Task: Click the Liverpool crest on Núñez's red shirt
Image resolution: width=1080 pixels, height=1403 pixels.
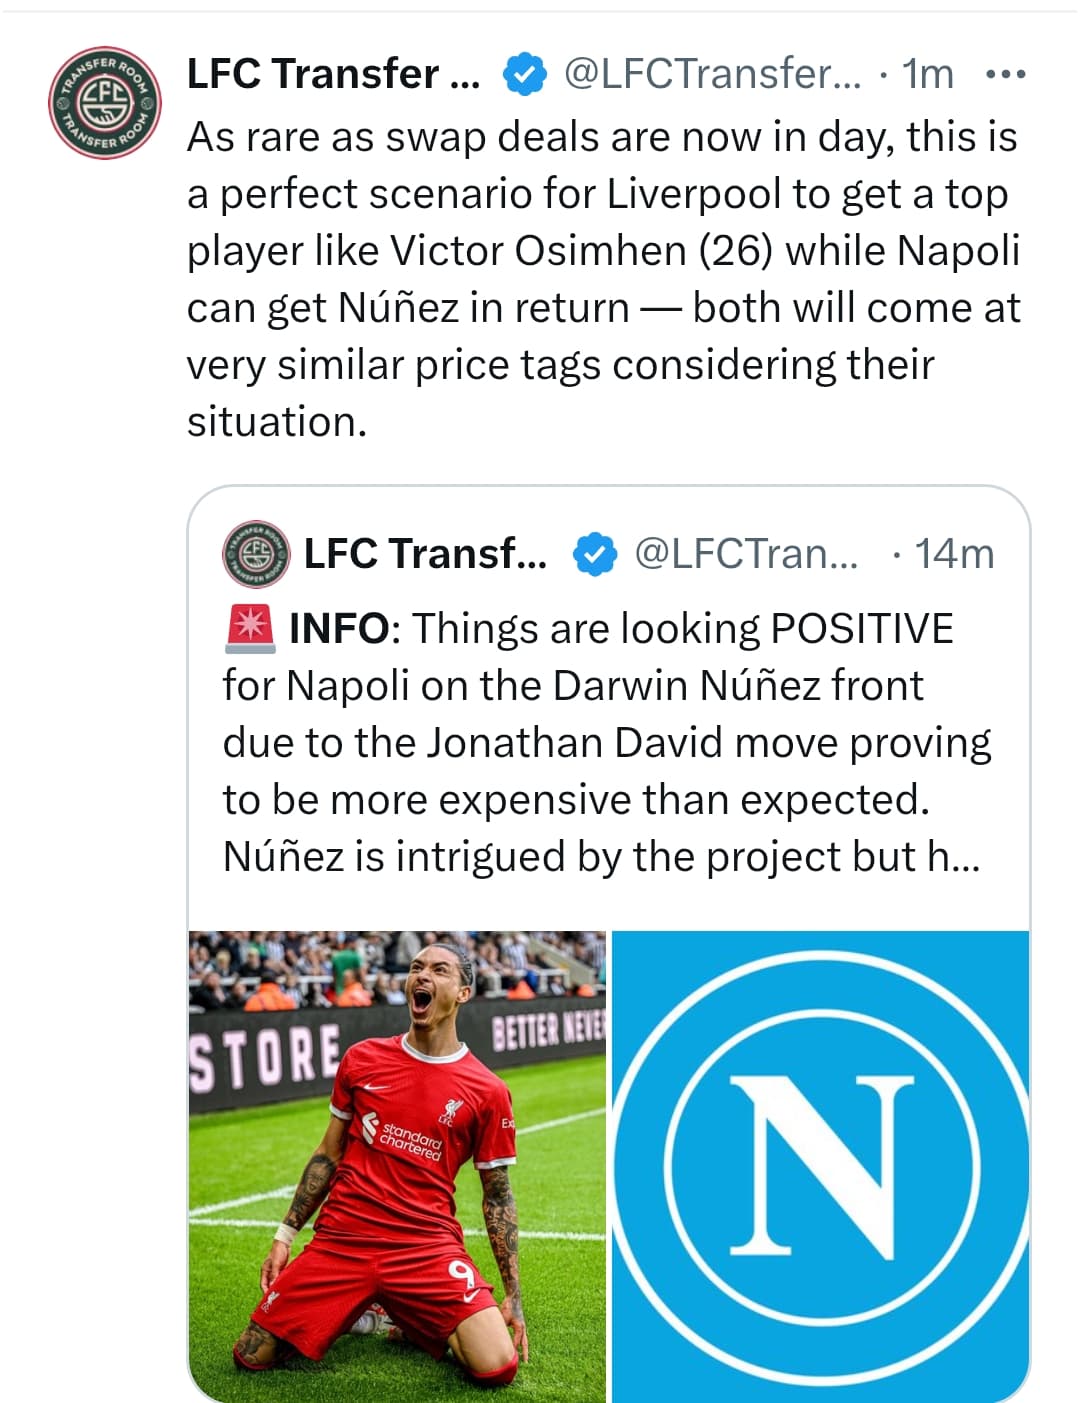Action: [x=452, y=1110]
